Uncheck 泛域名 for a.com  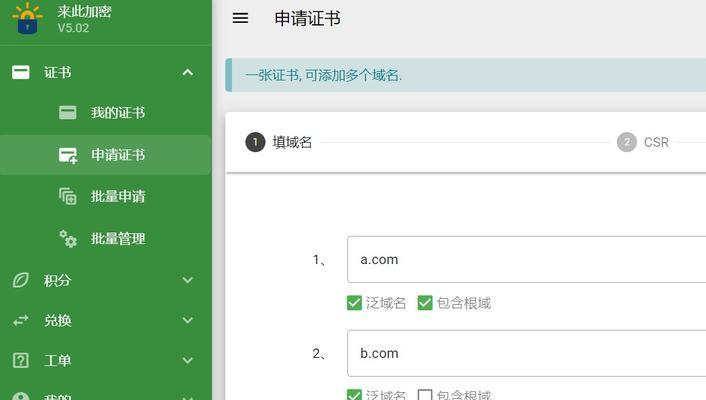[354, 303]
